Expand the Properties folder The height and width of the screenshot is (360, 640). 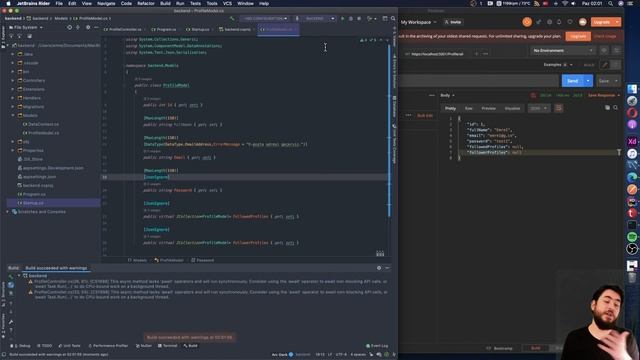pos(13,150)
